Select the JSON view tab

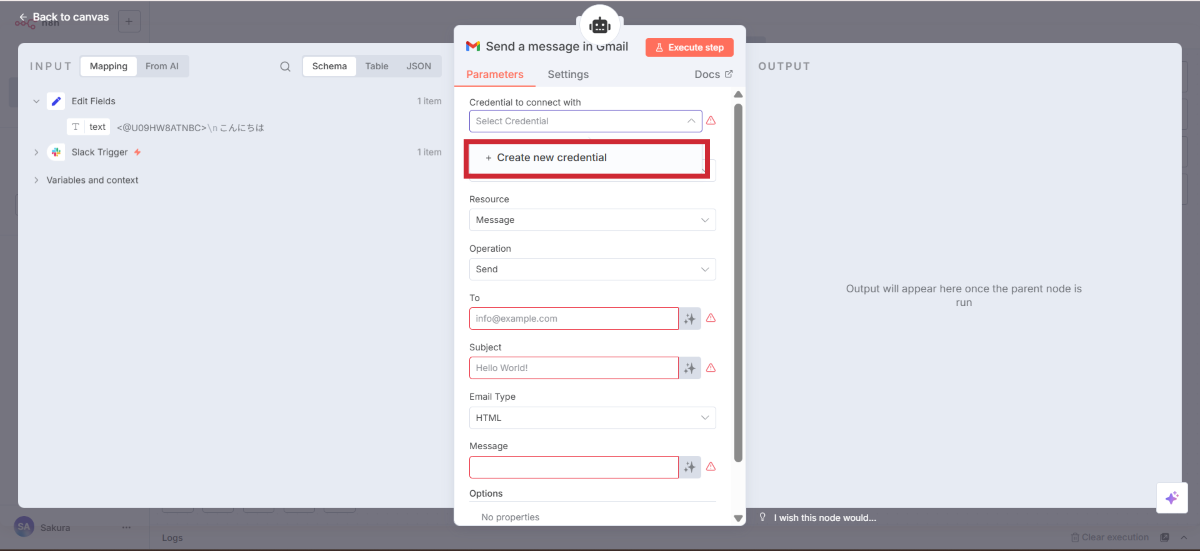click(418, 67)
